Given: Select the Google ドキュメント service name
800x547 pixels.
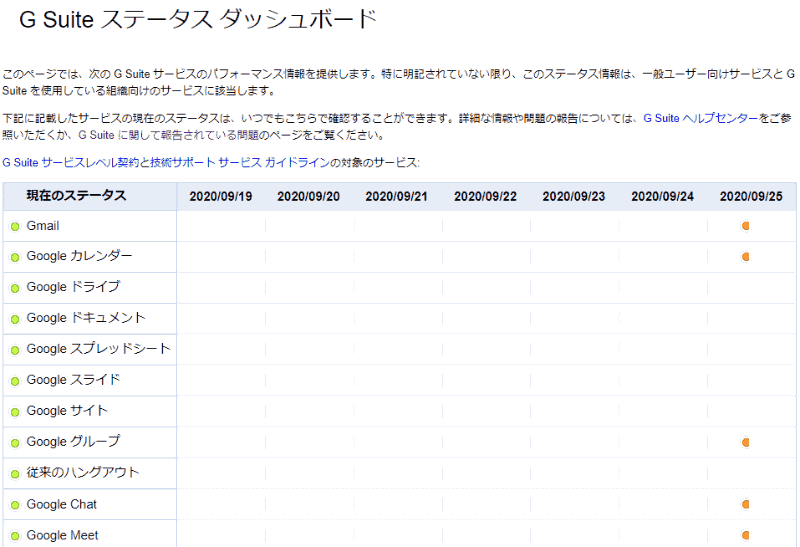Looking at the screenshot, I should coord(86,318).
